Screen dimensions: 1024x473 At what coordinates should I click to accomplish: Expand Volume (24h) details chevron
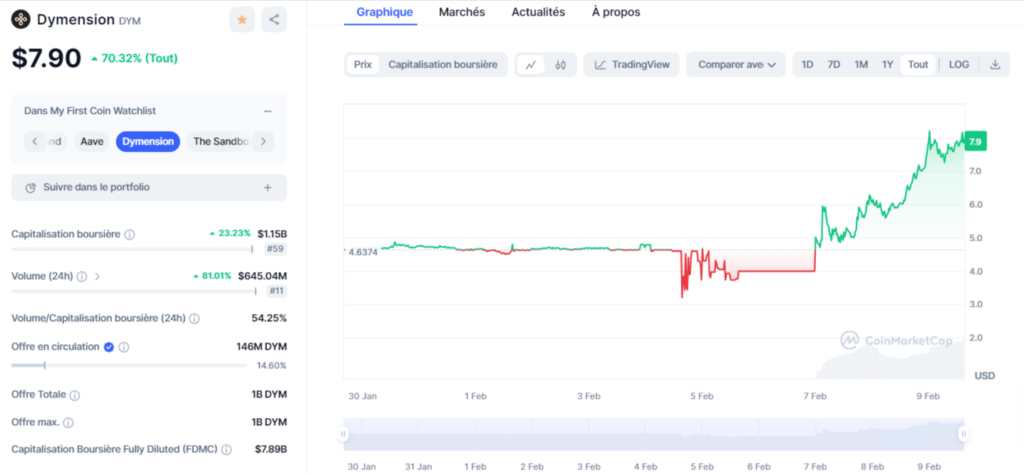97,276
